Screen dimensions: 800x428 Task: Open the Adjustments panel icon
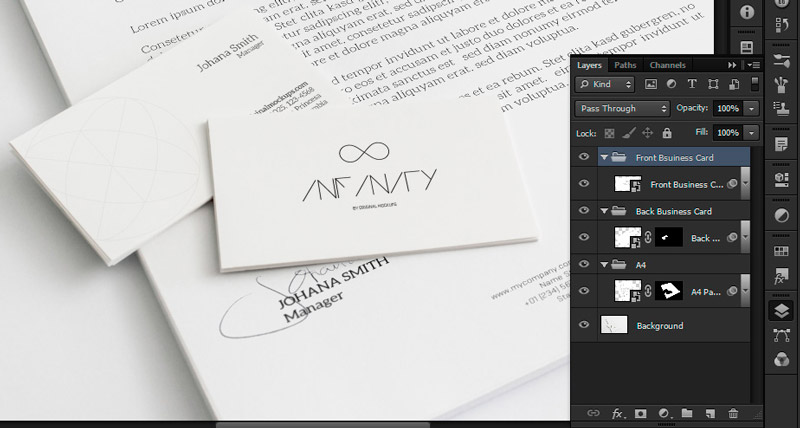tap(781, 216)
